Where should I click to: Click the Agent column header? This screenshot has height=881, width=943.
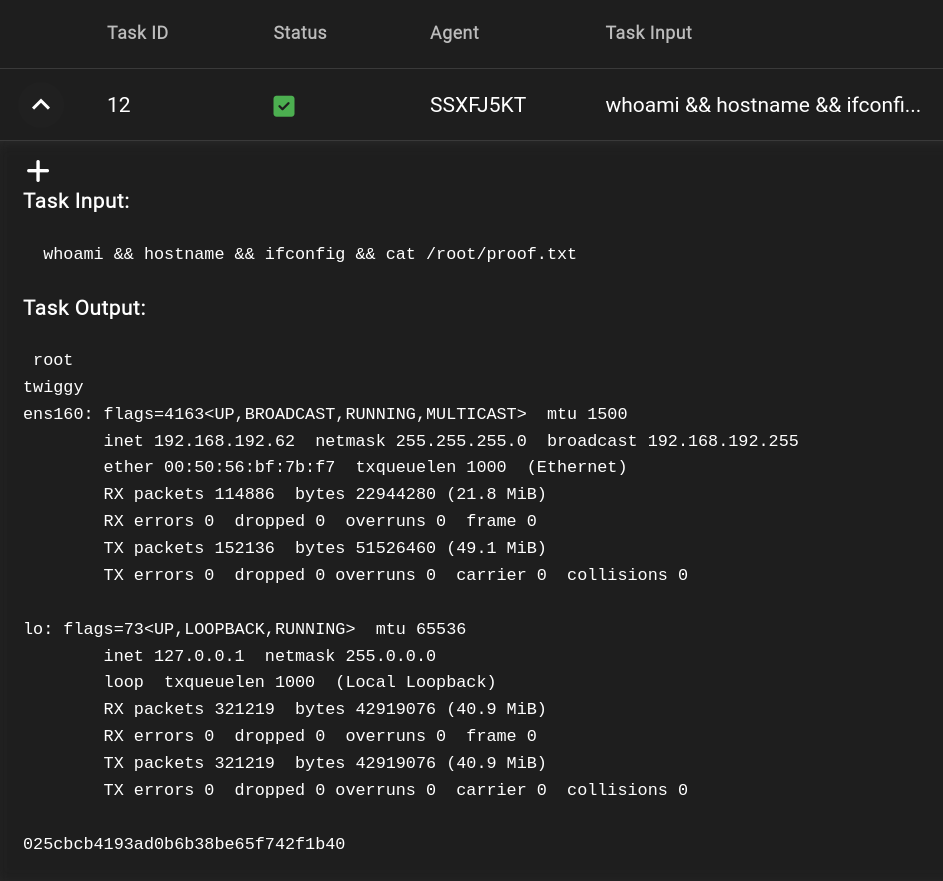(x=454, y=33)
